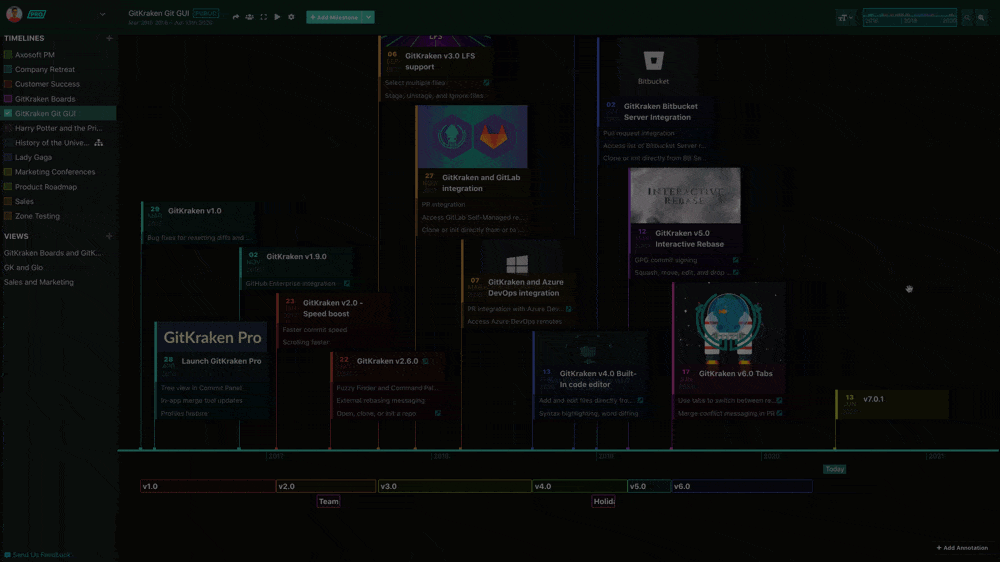
Task: Click the Send Us Feedback link
Action: coord(37,555)
